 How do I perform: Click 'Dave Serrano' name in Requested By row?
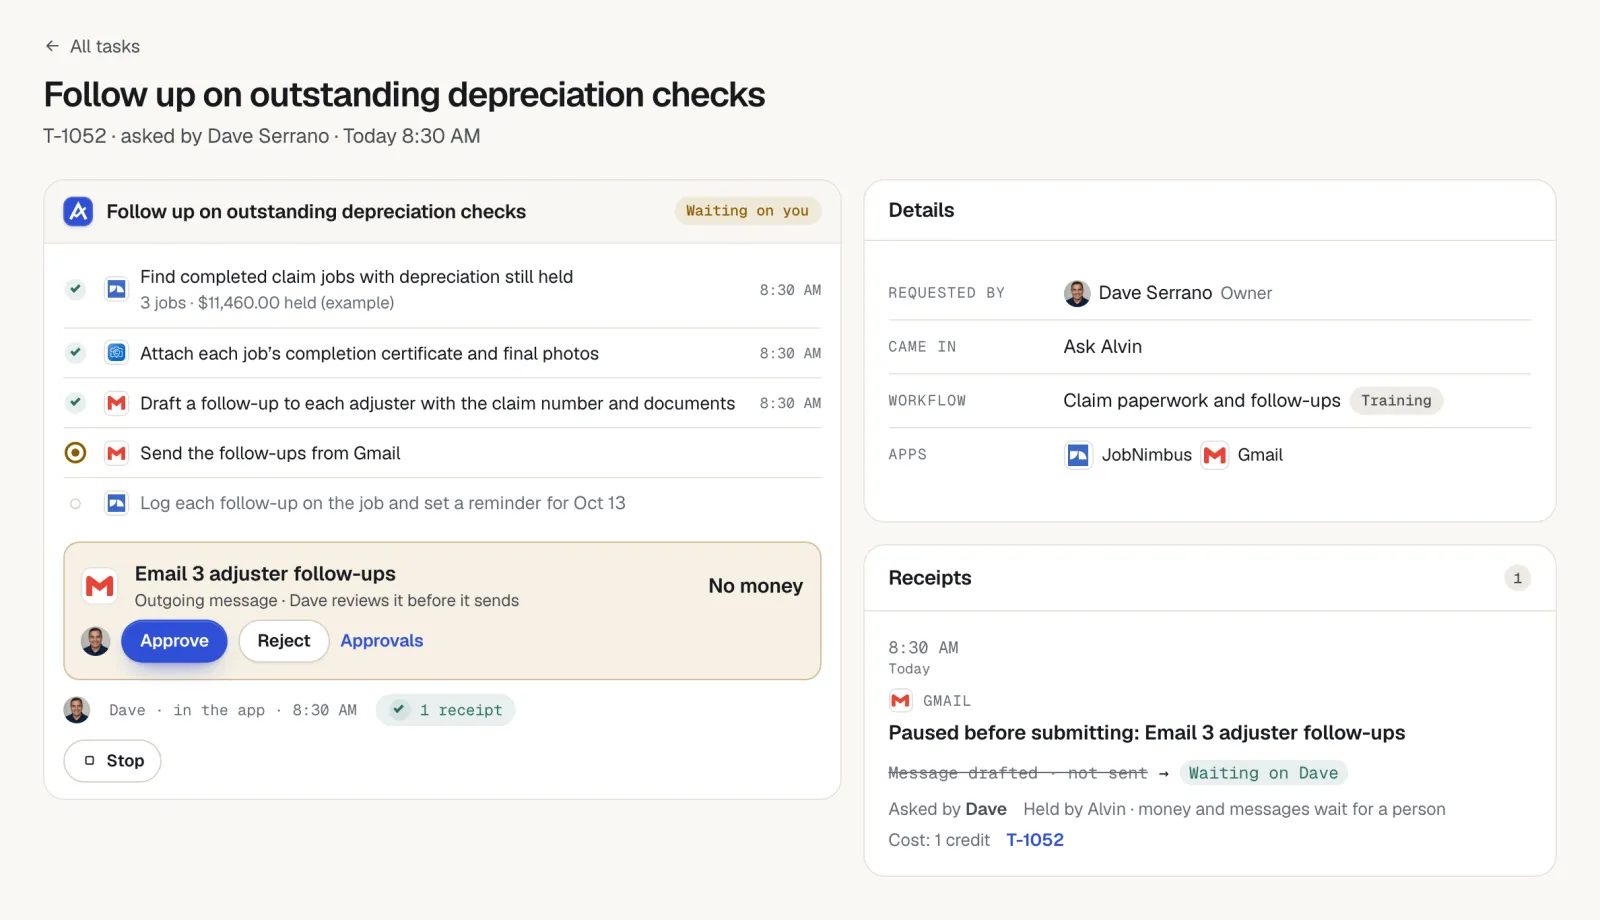[1155, 293]
